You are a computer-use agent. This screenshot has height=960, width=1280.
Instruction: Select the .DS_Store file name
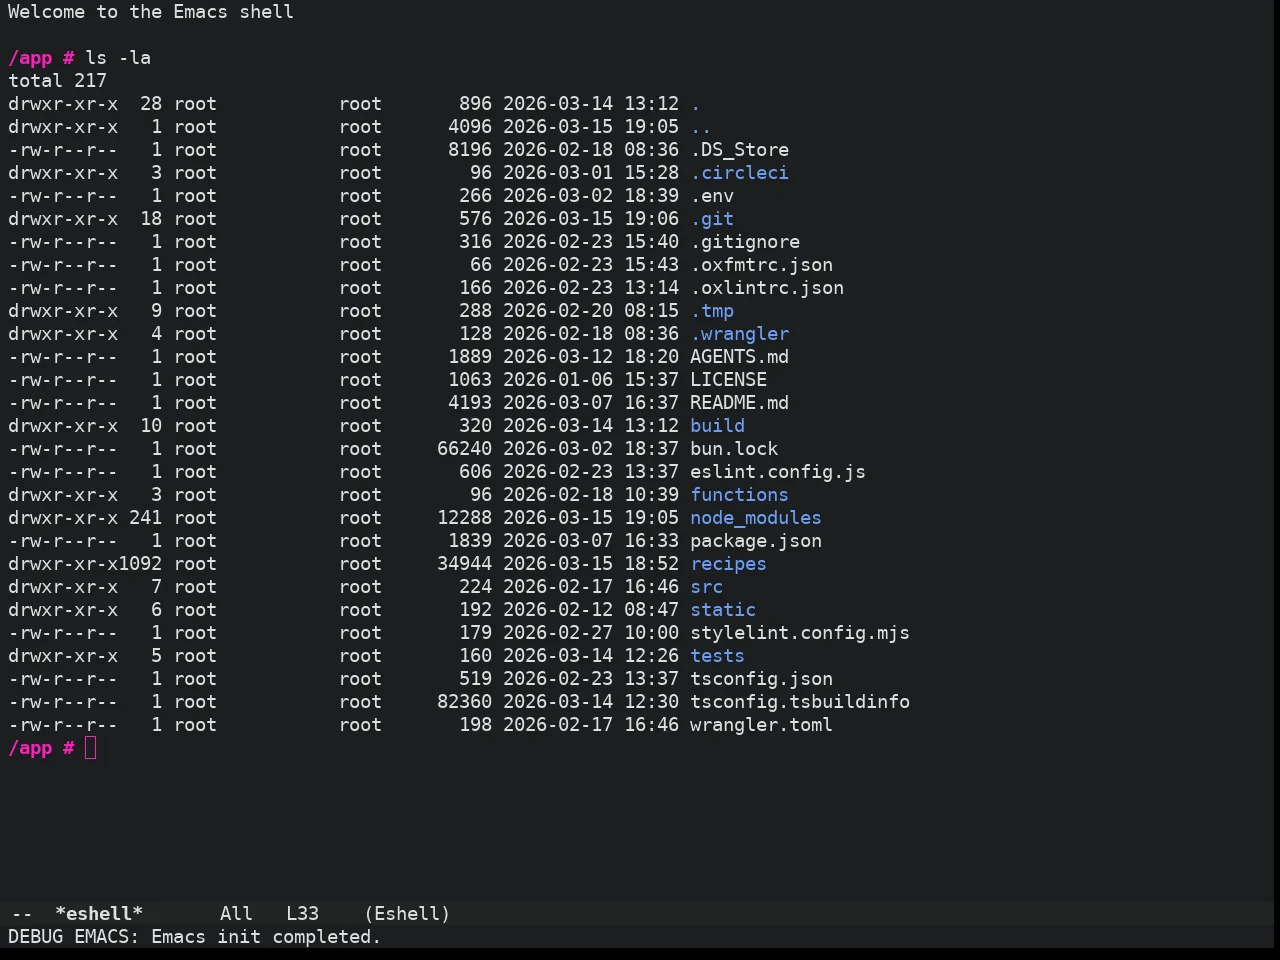tap(739, 150)
